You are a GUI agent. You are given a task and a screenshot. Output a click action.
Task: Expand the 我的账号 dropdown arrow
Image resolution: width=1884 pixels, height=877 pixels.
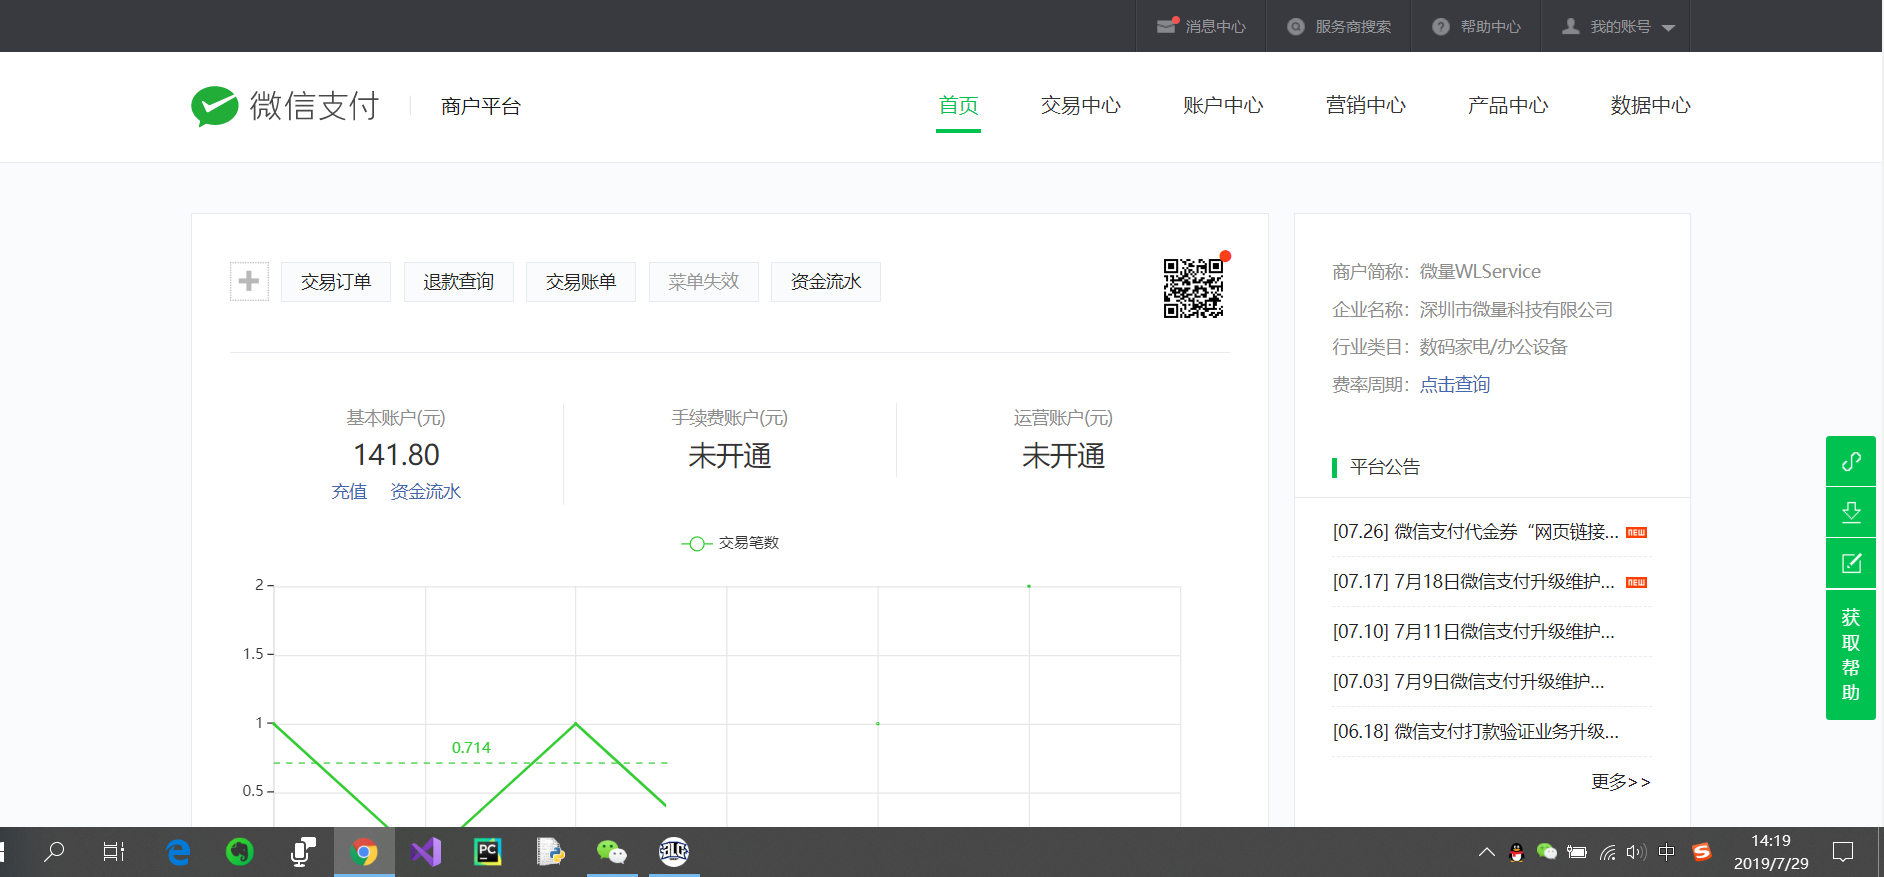tap(1668, 28)
